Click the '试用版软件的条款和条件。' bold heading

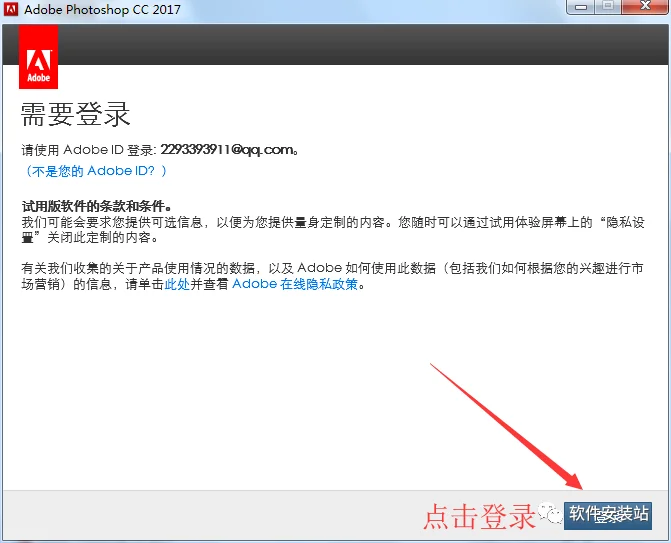point(97,206)
